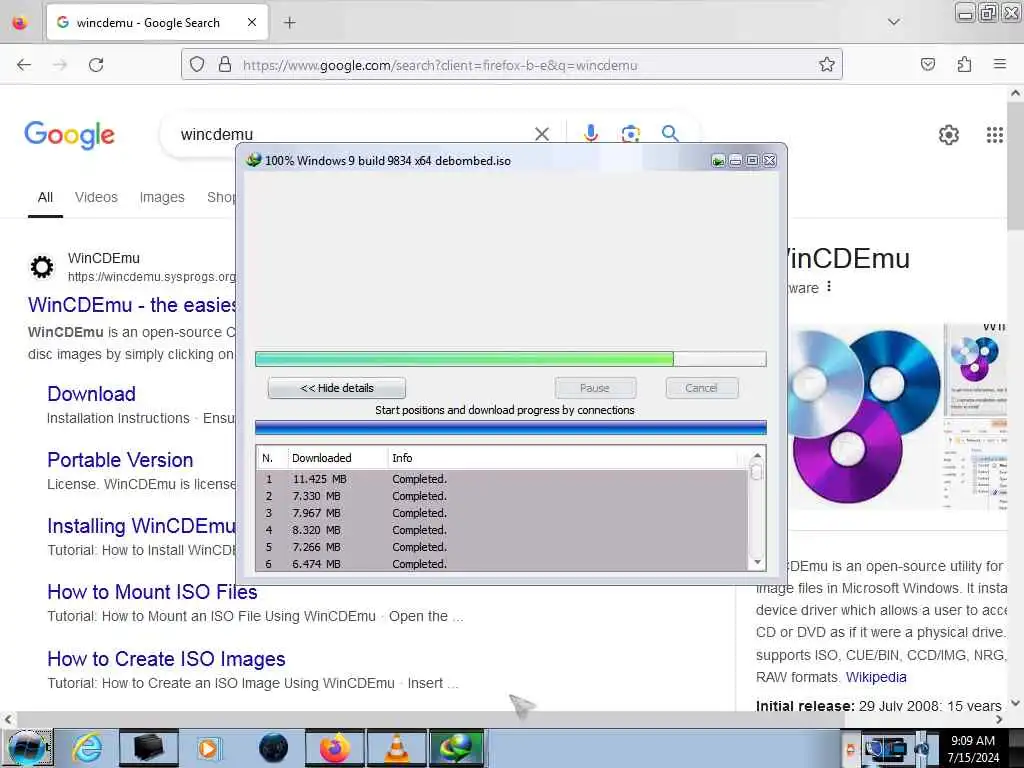Image resolution: width=1024 pixels, height=768 pixels.
Task: Select connection row 3 with 7.967 MB
Action: (502, 513)
